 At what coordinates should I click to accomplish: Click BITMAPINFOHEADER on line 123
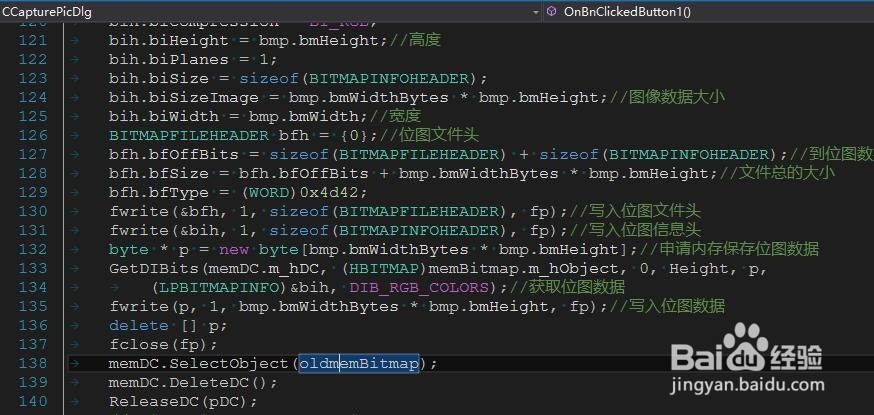pos(389,79)
